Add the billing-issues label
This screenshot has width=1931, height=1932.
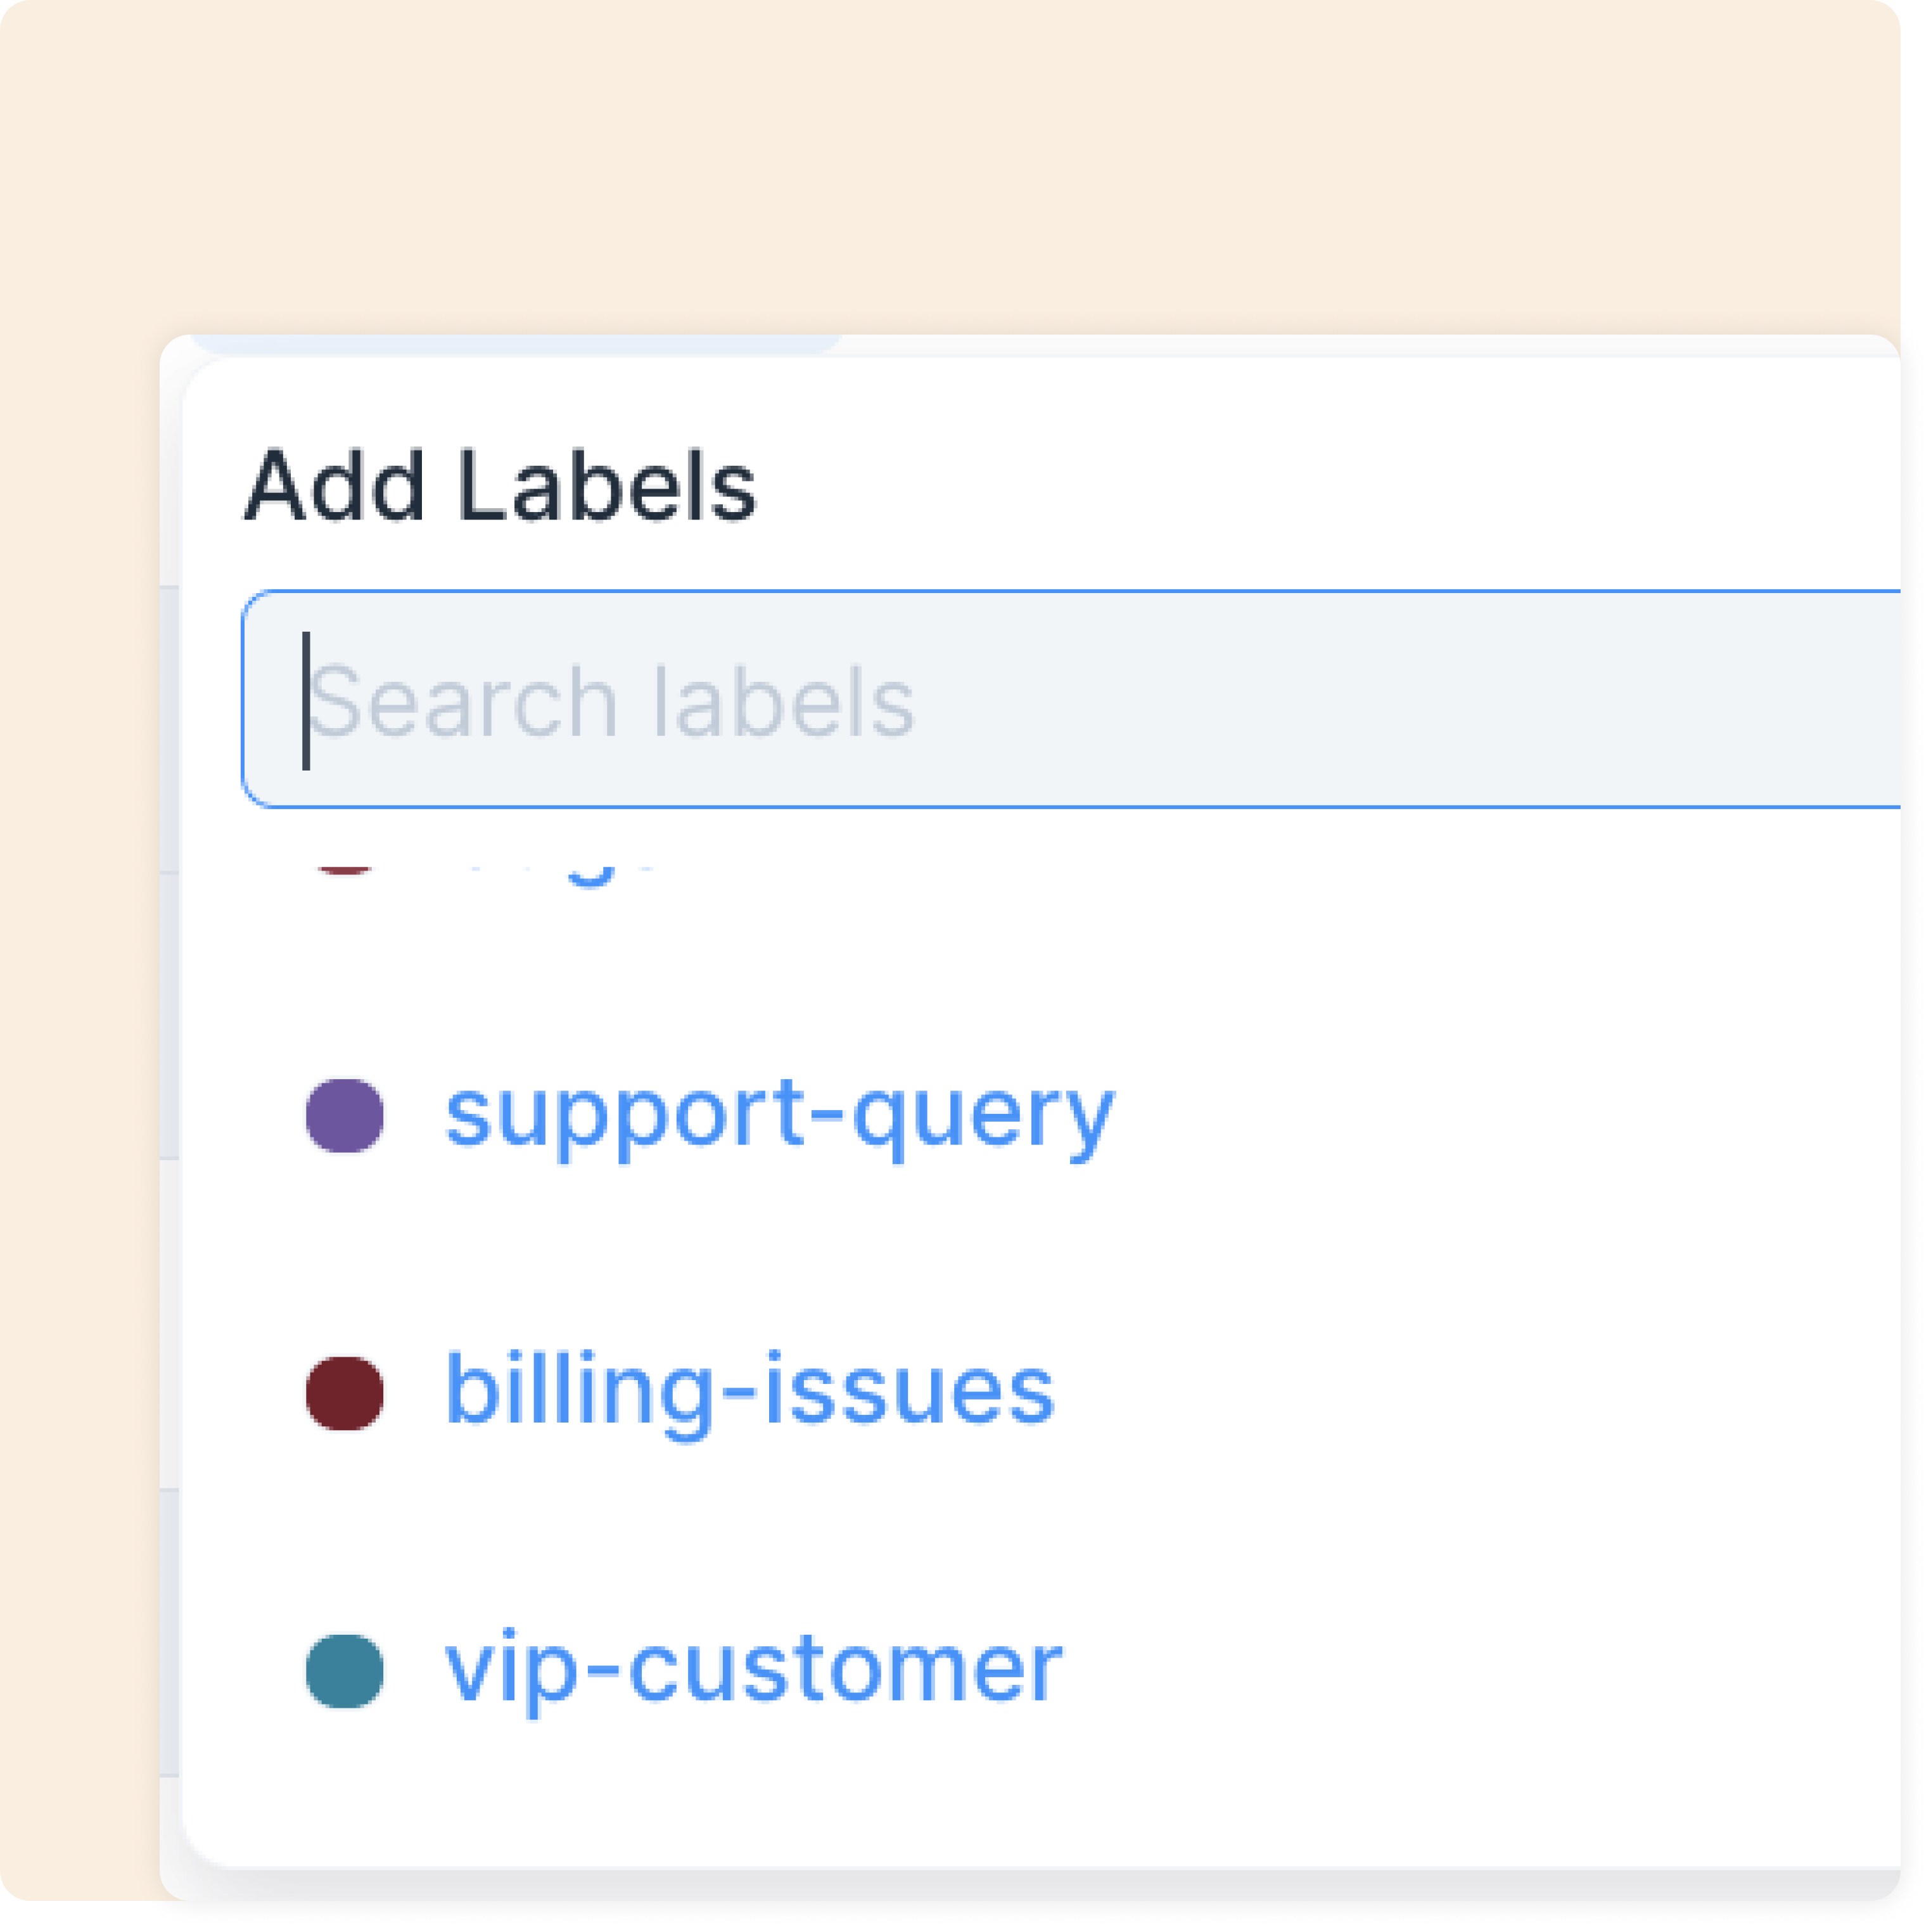click(749, 1391)
